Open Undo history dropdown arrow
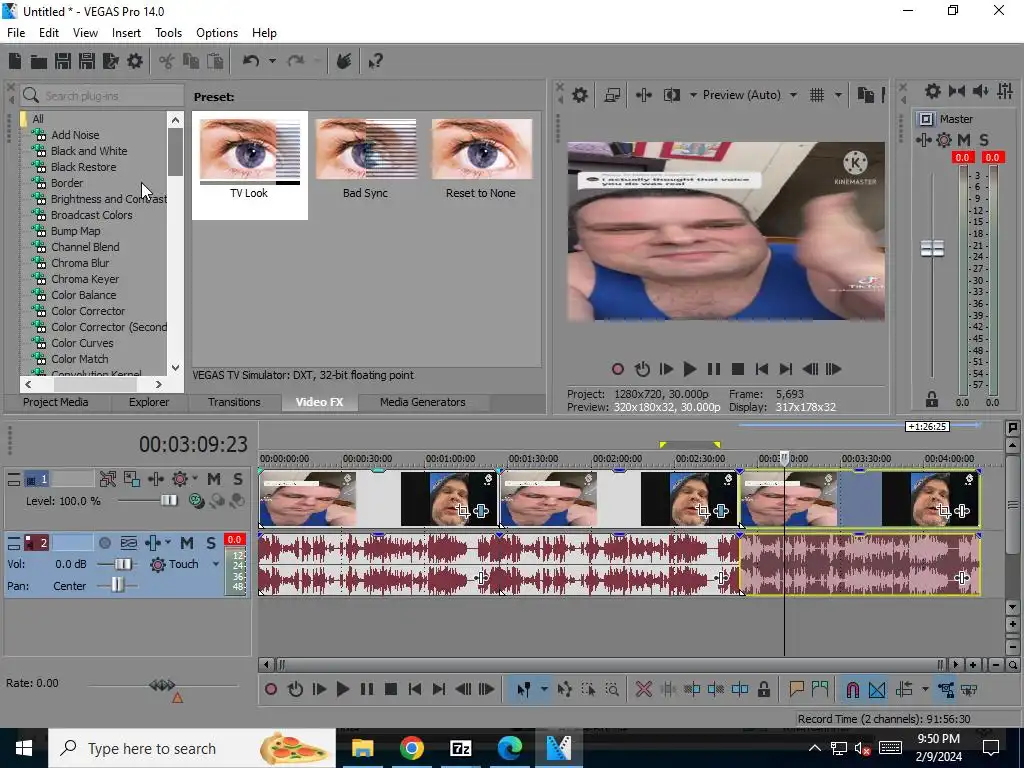This screenshot has width=1024, height=768. (272, 61)
